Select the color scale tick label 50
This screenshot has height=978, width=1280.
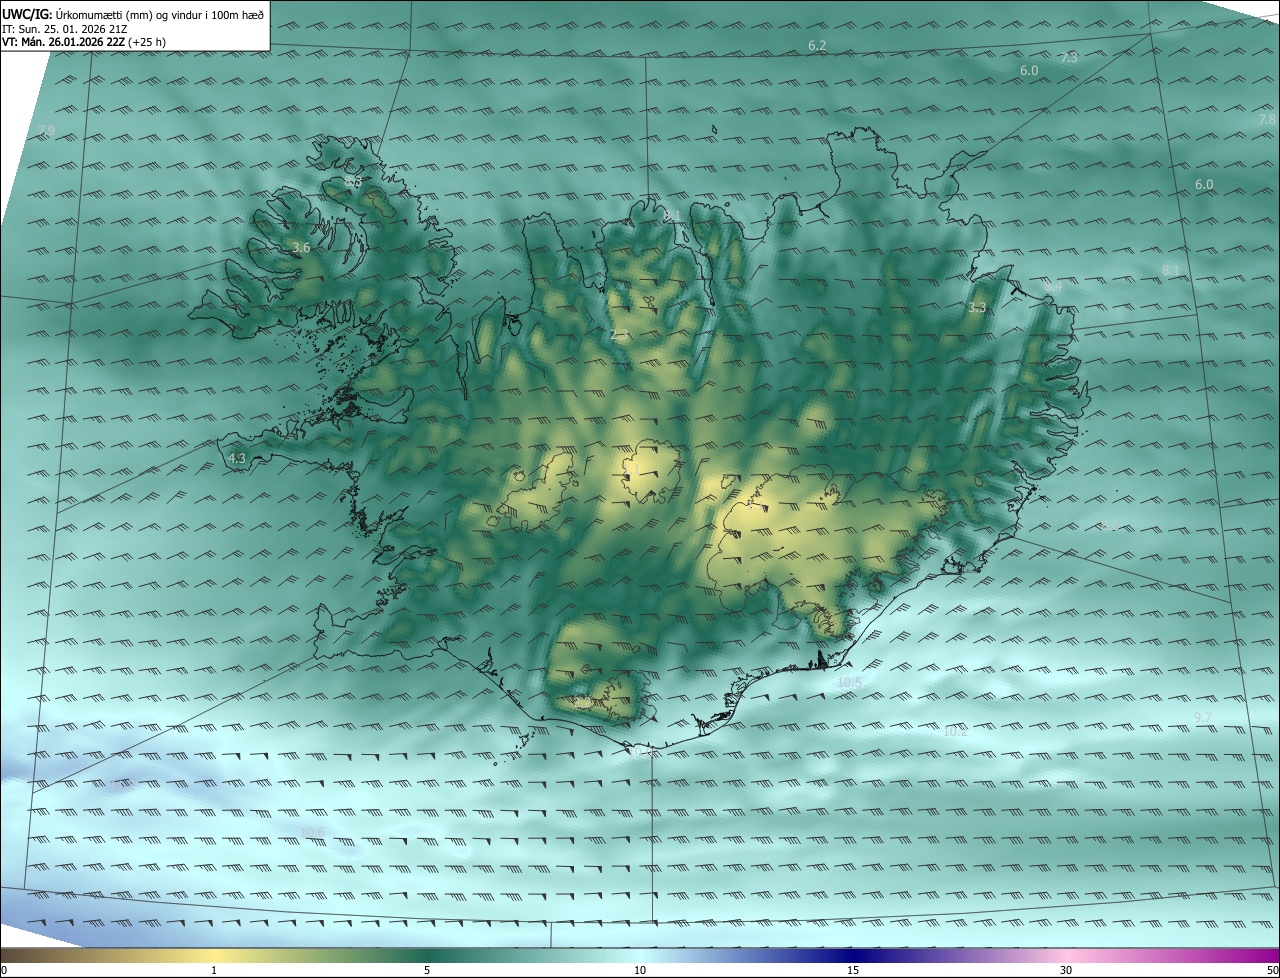(x=1272, y=970)
